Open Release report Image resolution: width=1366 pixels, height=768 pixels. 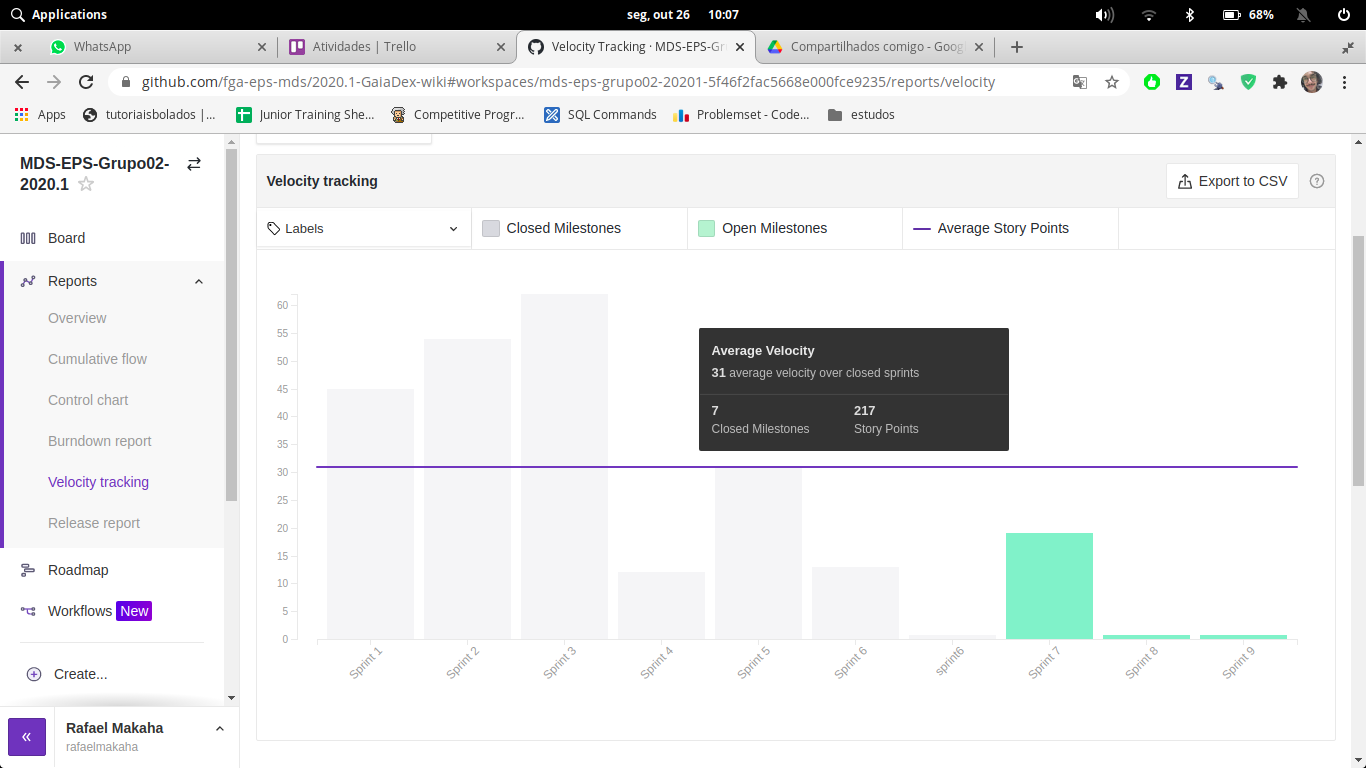click(x=94, y=523)
